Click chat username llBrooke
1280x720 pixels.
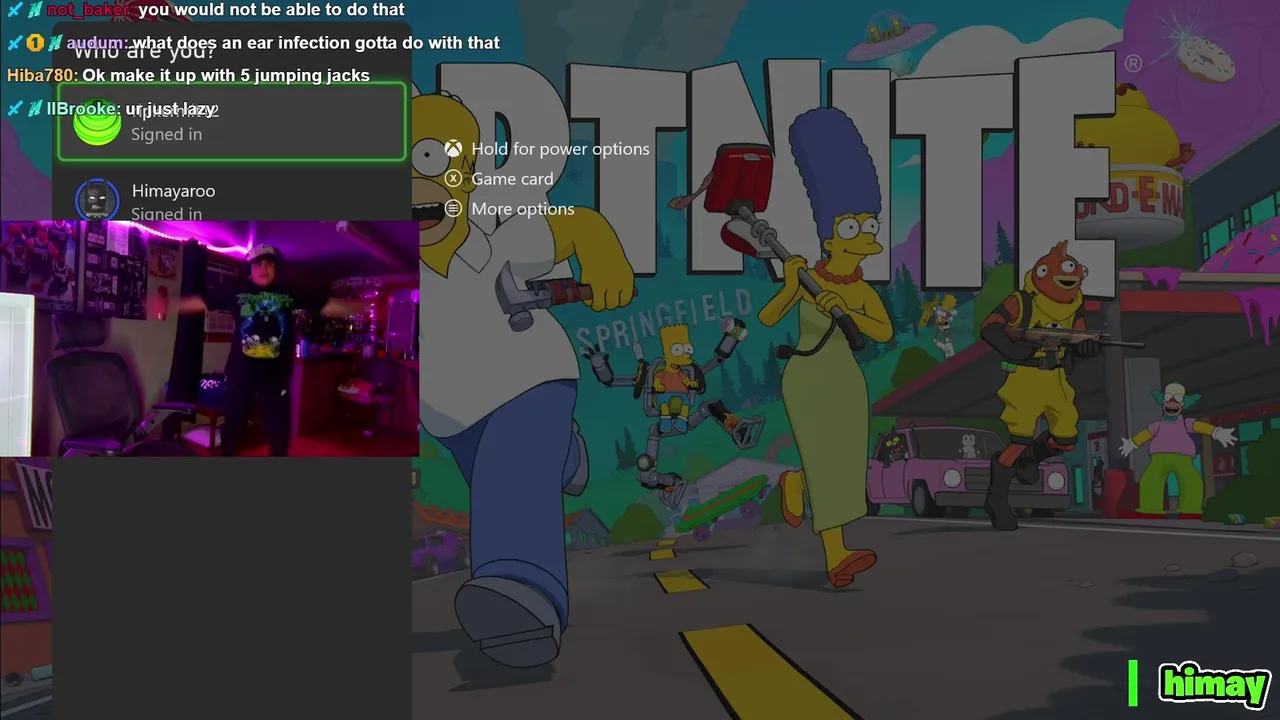[81, 109]
